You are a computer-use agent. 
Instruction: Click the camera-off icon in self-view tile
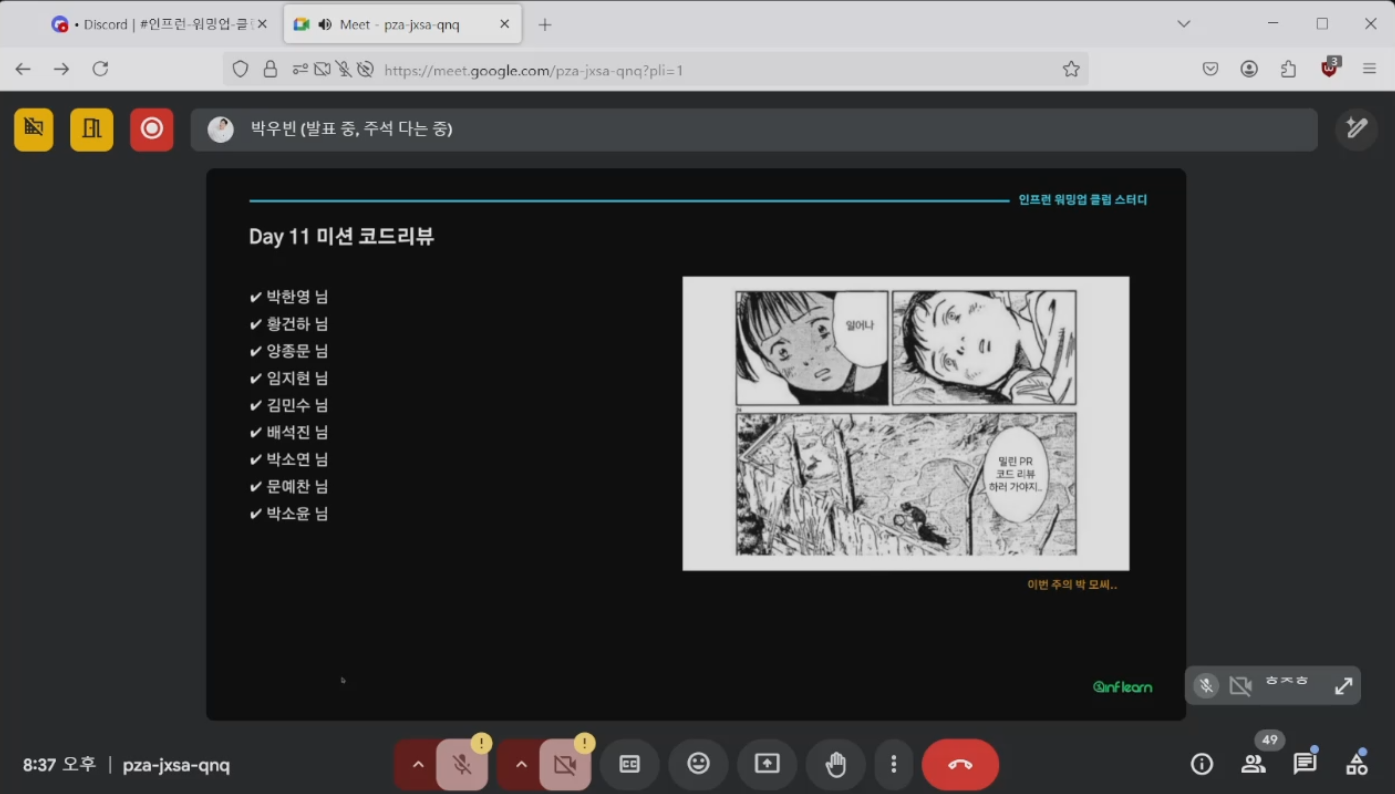click(1241, 686)
